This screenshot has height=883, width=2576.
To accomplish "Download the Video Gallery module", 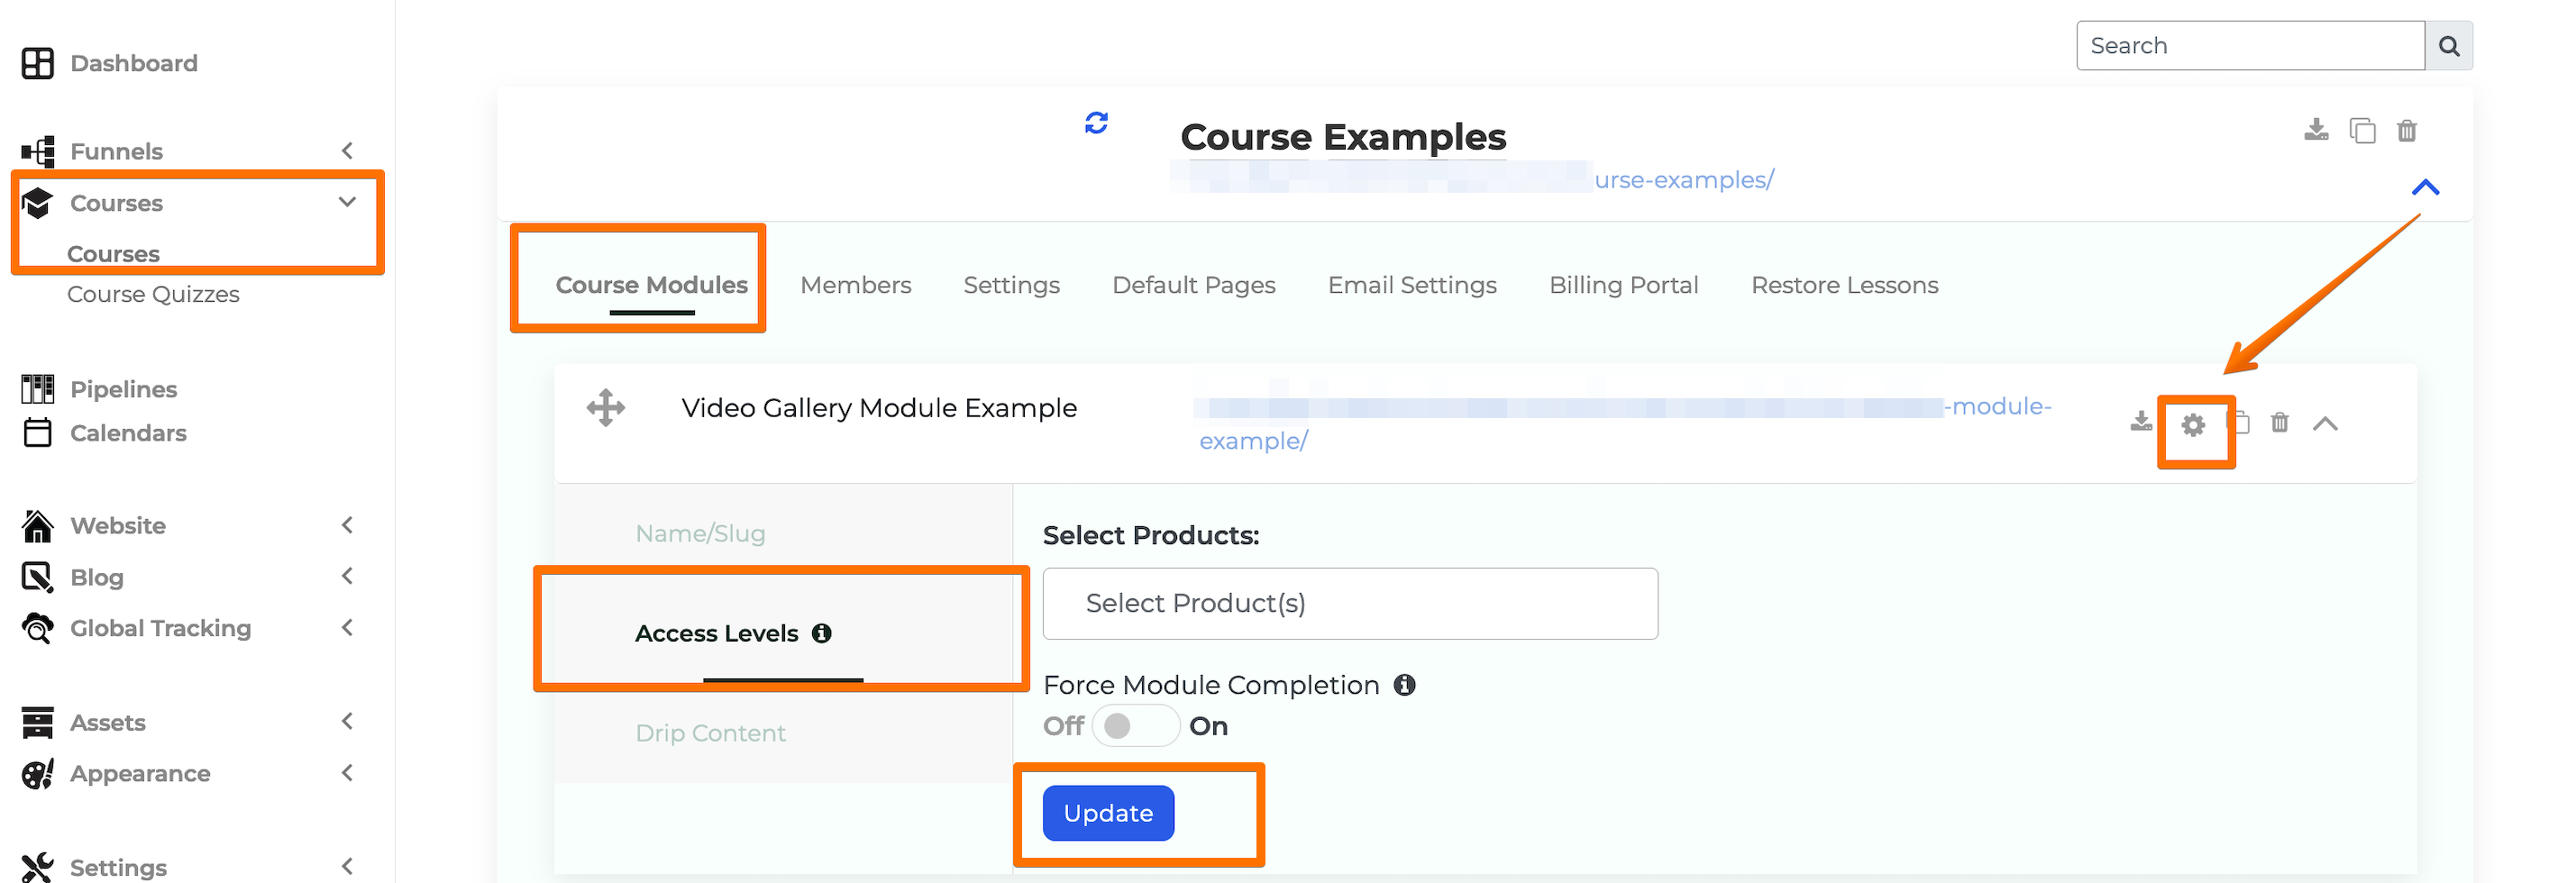I will 2141,422.
